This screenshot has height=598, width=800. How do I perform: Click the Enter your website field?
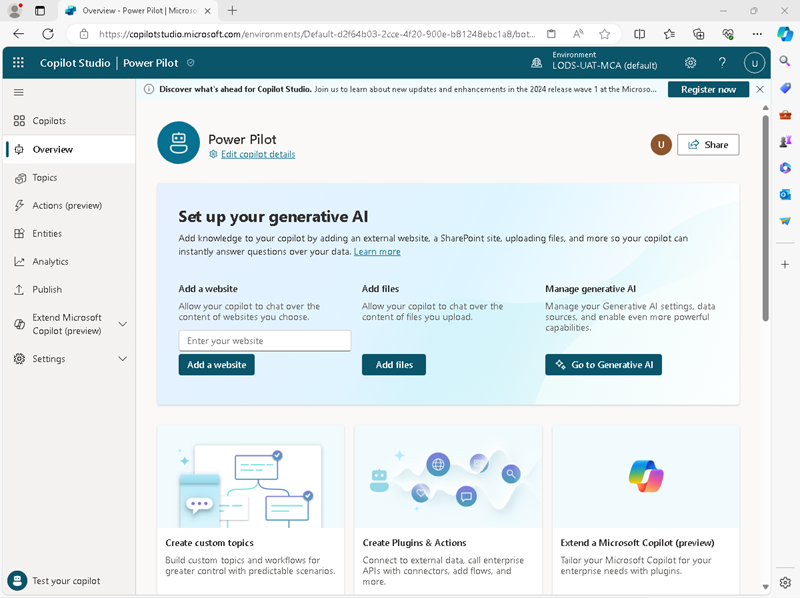[265, 340]
